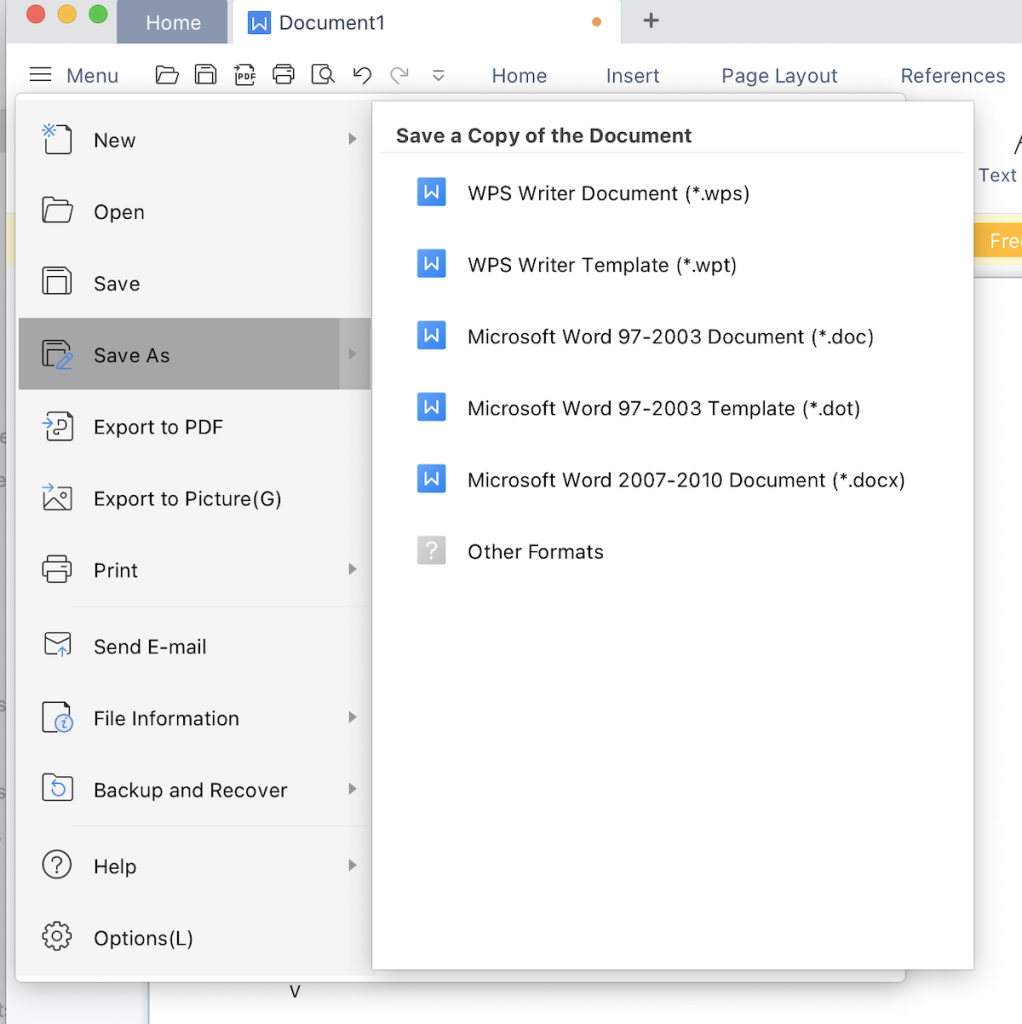Save as Microsoft Word 97-2003 Template (*.dot)
This screenshot has width=1022, height=1024.
(673, 408)
